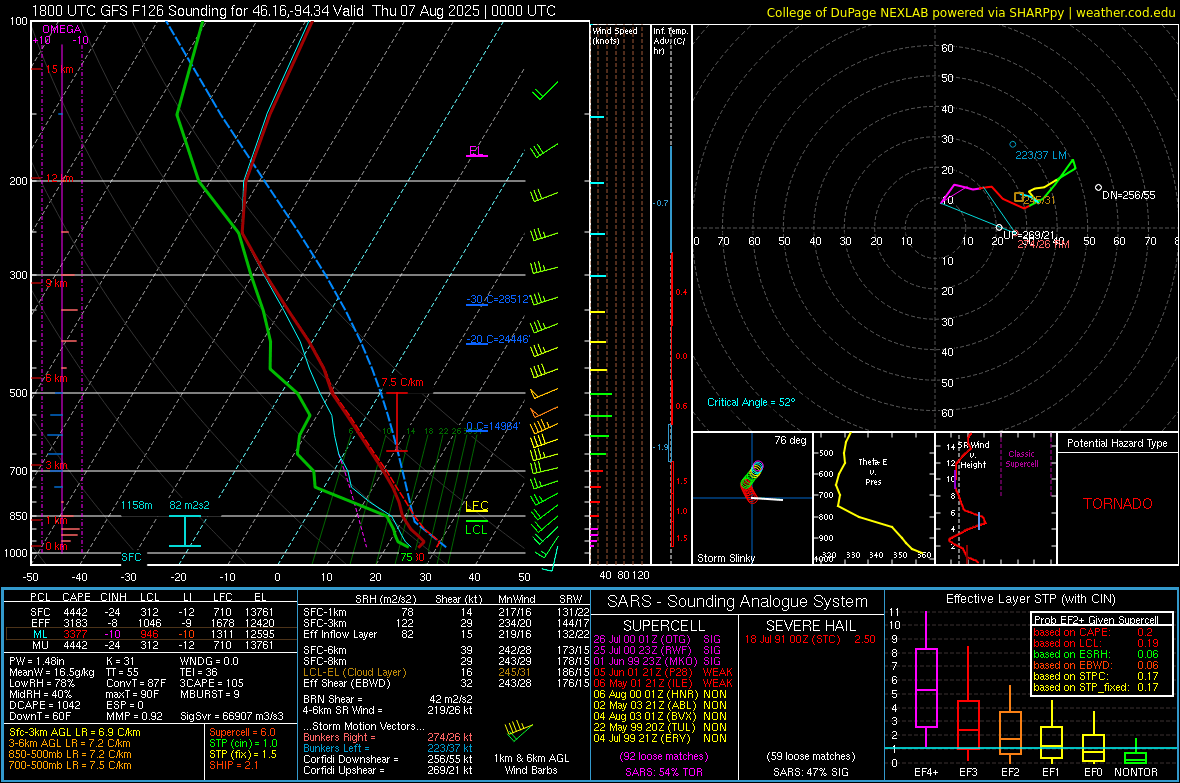Click the SHIP = 2.1 parameter

(x=234, y=765)
